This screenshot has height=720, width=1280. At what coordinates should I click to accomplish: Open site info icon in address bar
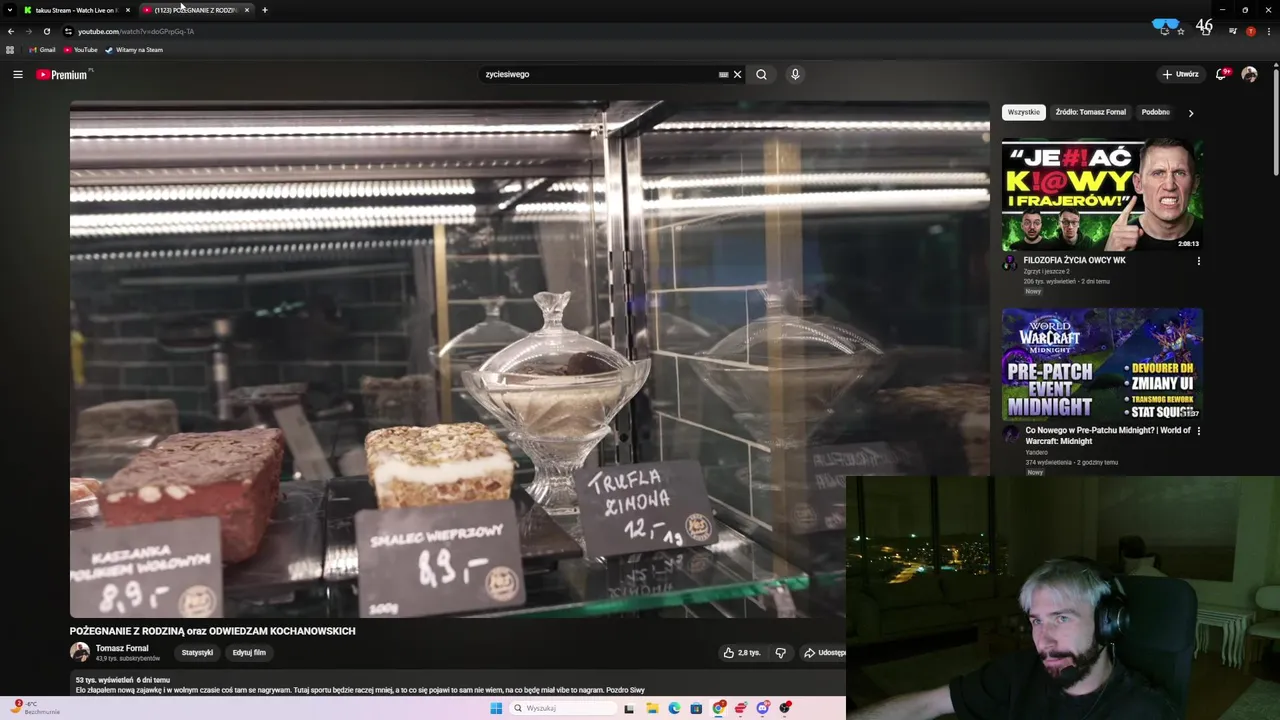(68, 31)
